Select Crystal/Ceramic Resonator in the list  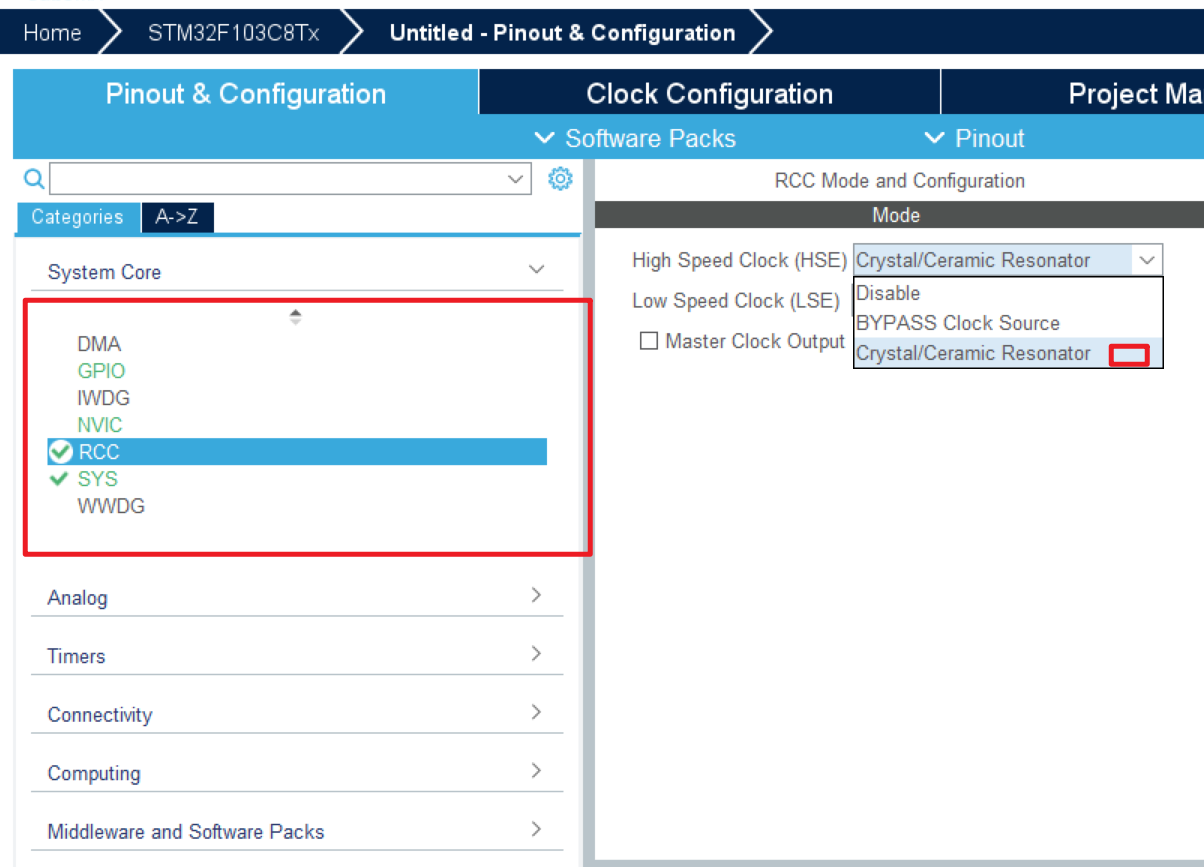[1008, 353]
